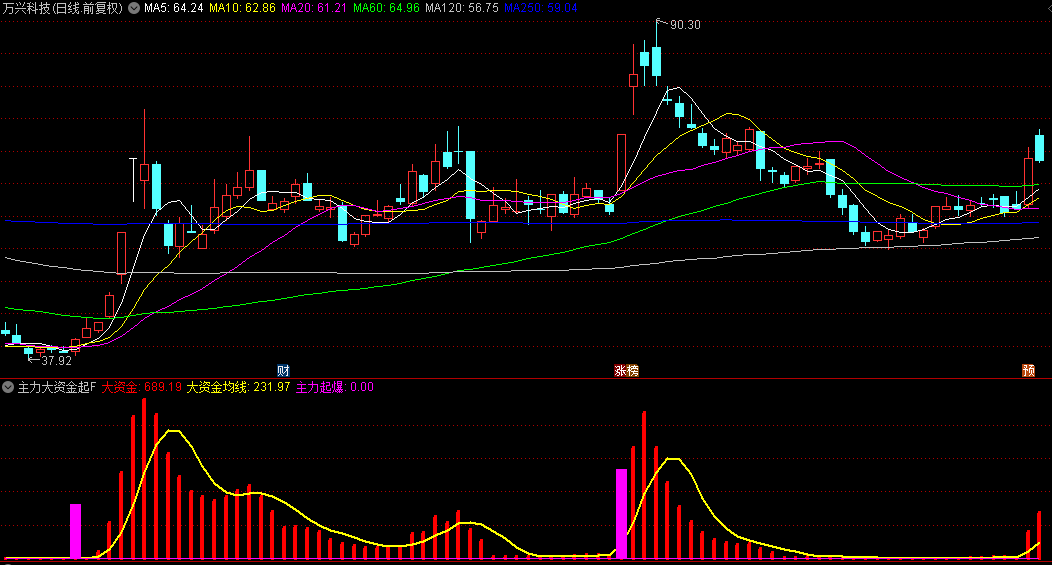The height and width of the screenshot is (565, 1052).
Task: Click the 90.30 high price marker
Action: [685, 25]
